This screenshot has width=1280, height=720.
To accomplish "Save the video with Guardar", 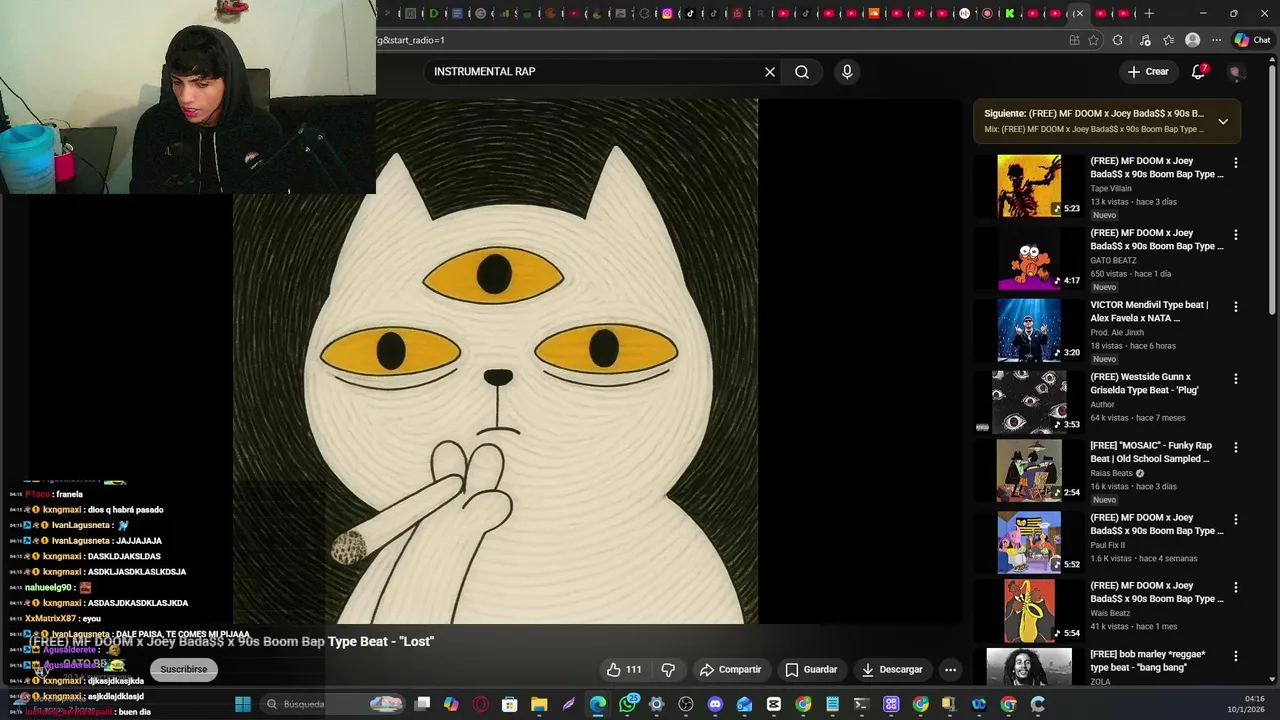I will click(811, 670).
